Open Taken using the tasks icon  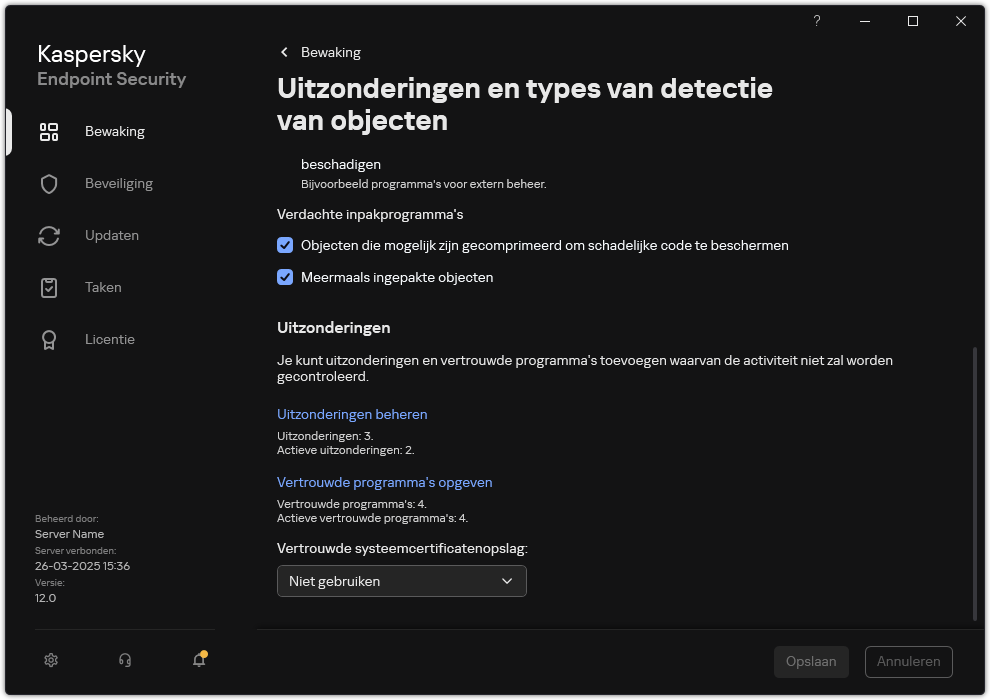(x=49, y=287)
